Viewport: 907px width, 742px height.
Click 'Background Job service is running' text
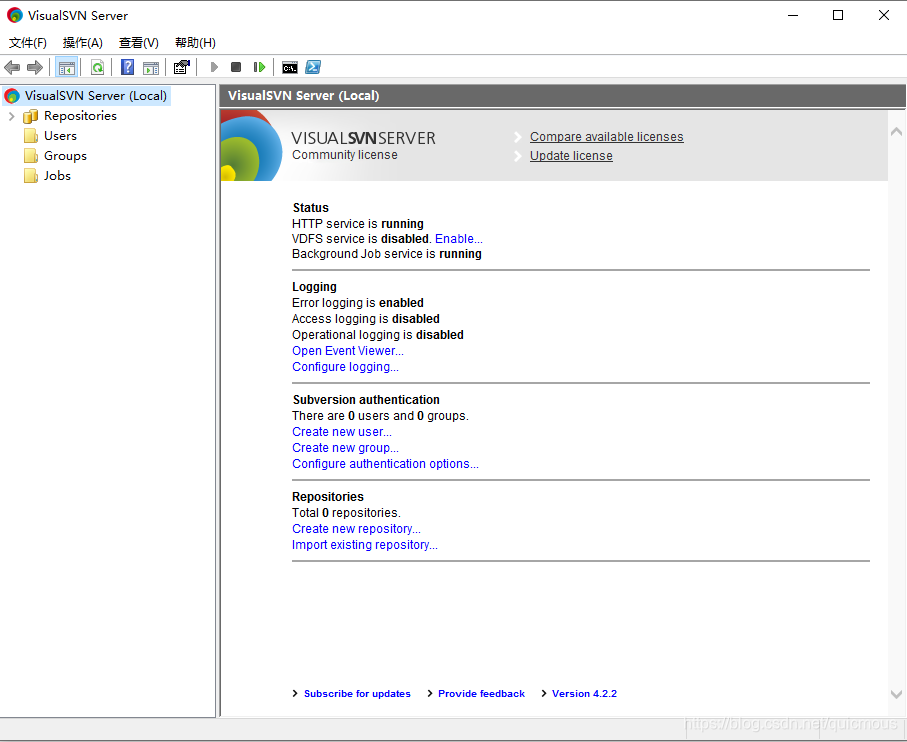(x=386, y=254)
